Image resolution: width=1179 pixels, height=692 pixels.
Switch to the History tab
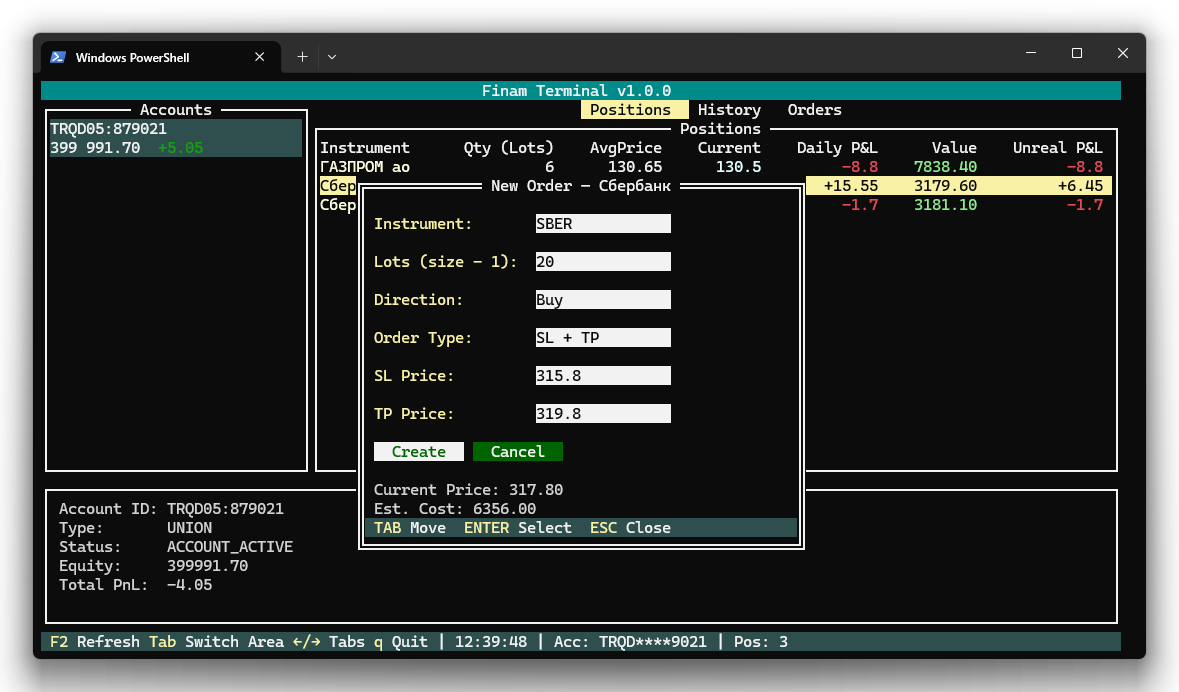729,110
